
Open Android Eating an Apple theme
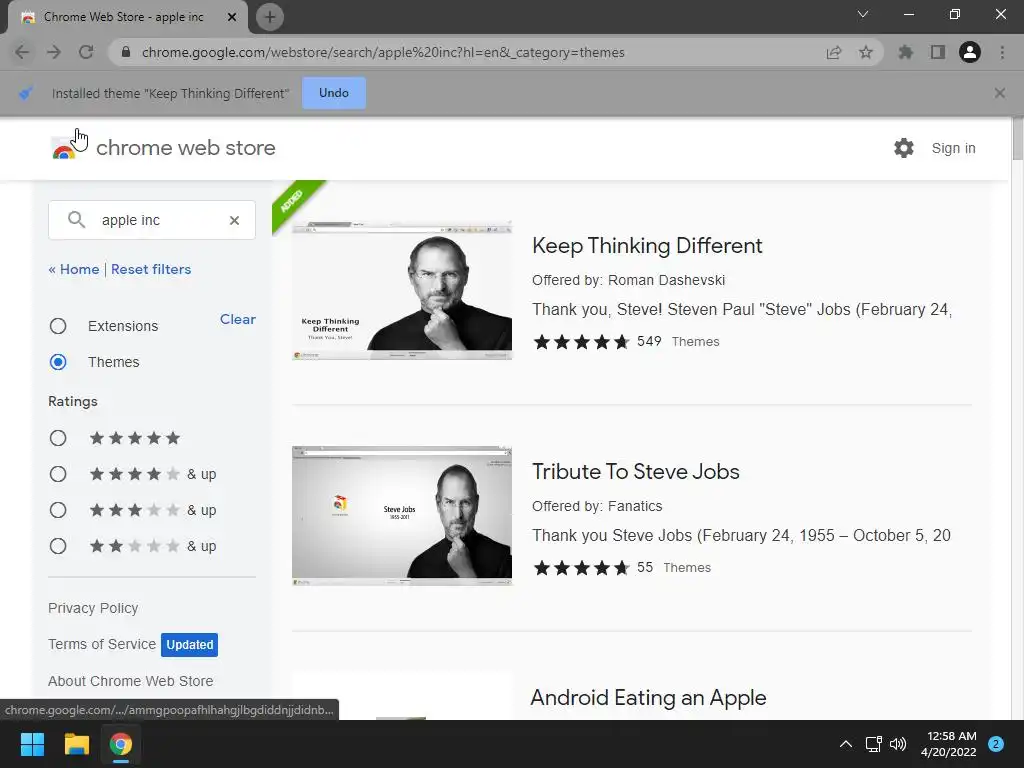pyautogui.click(x=648, y=697)
